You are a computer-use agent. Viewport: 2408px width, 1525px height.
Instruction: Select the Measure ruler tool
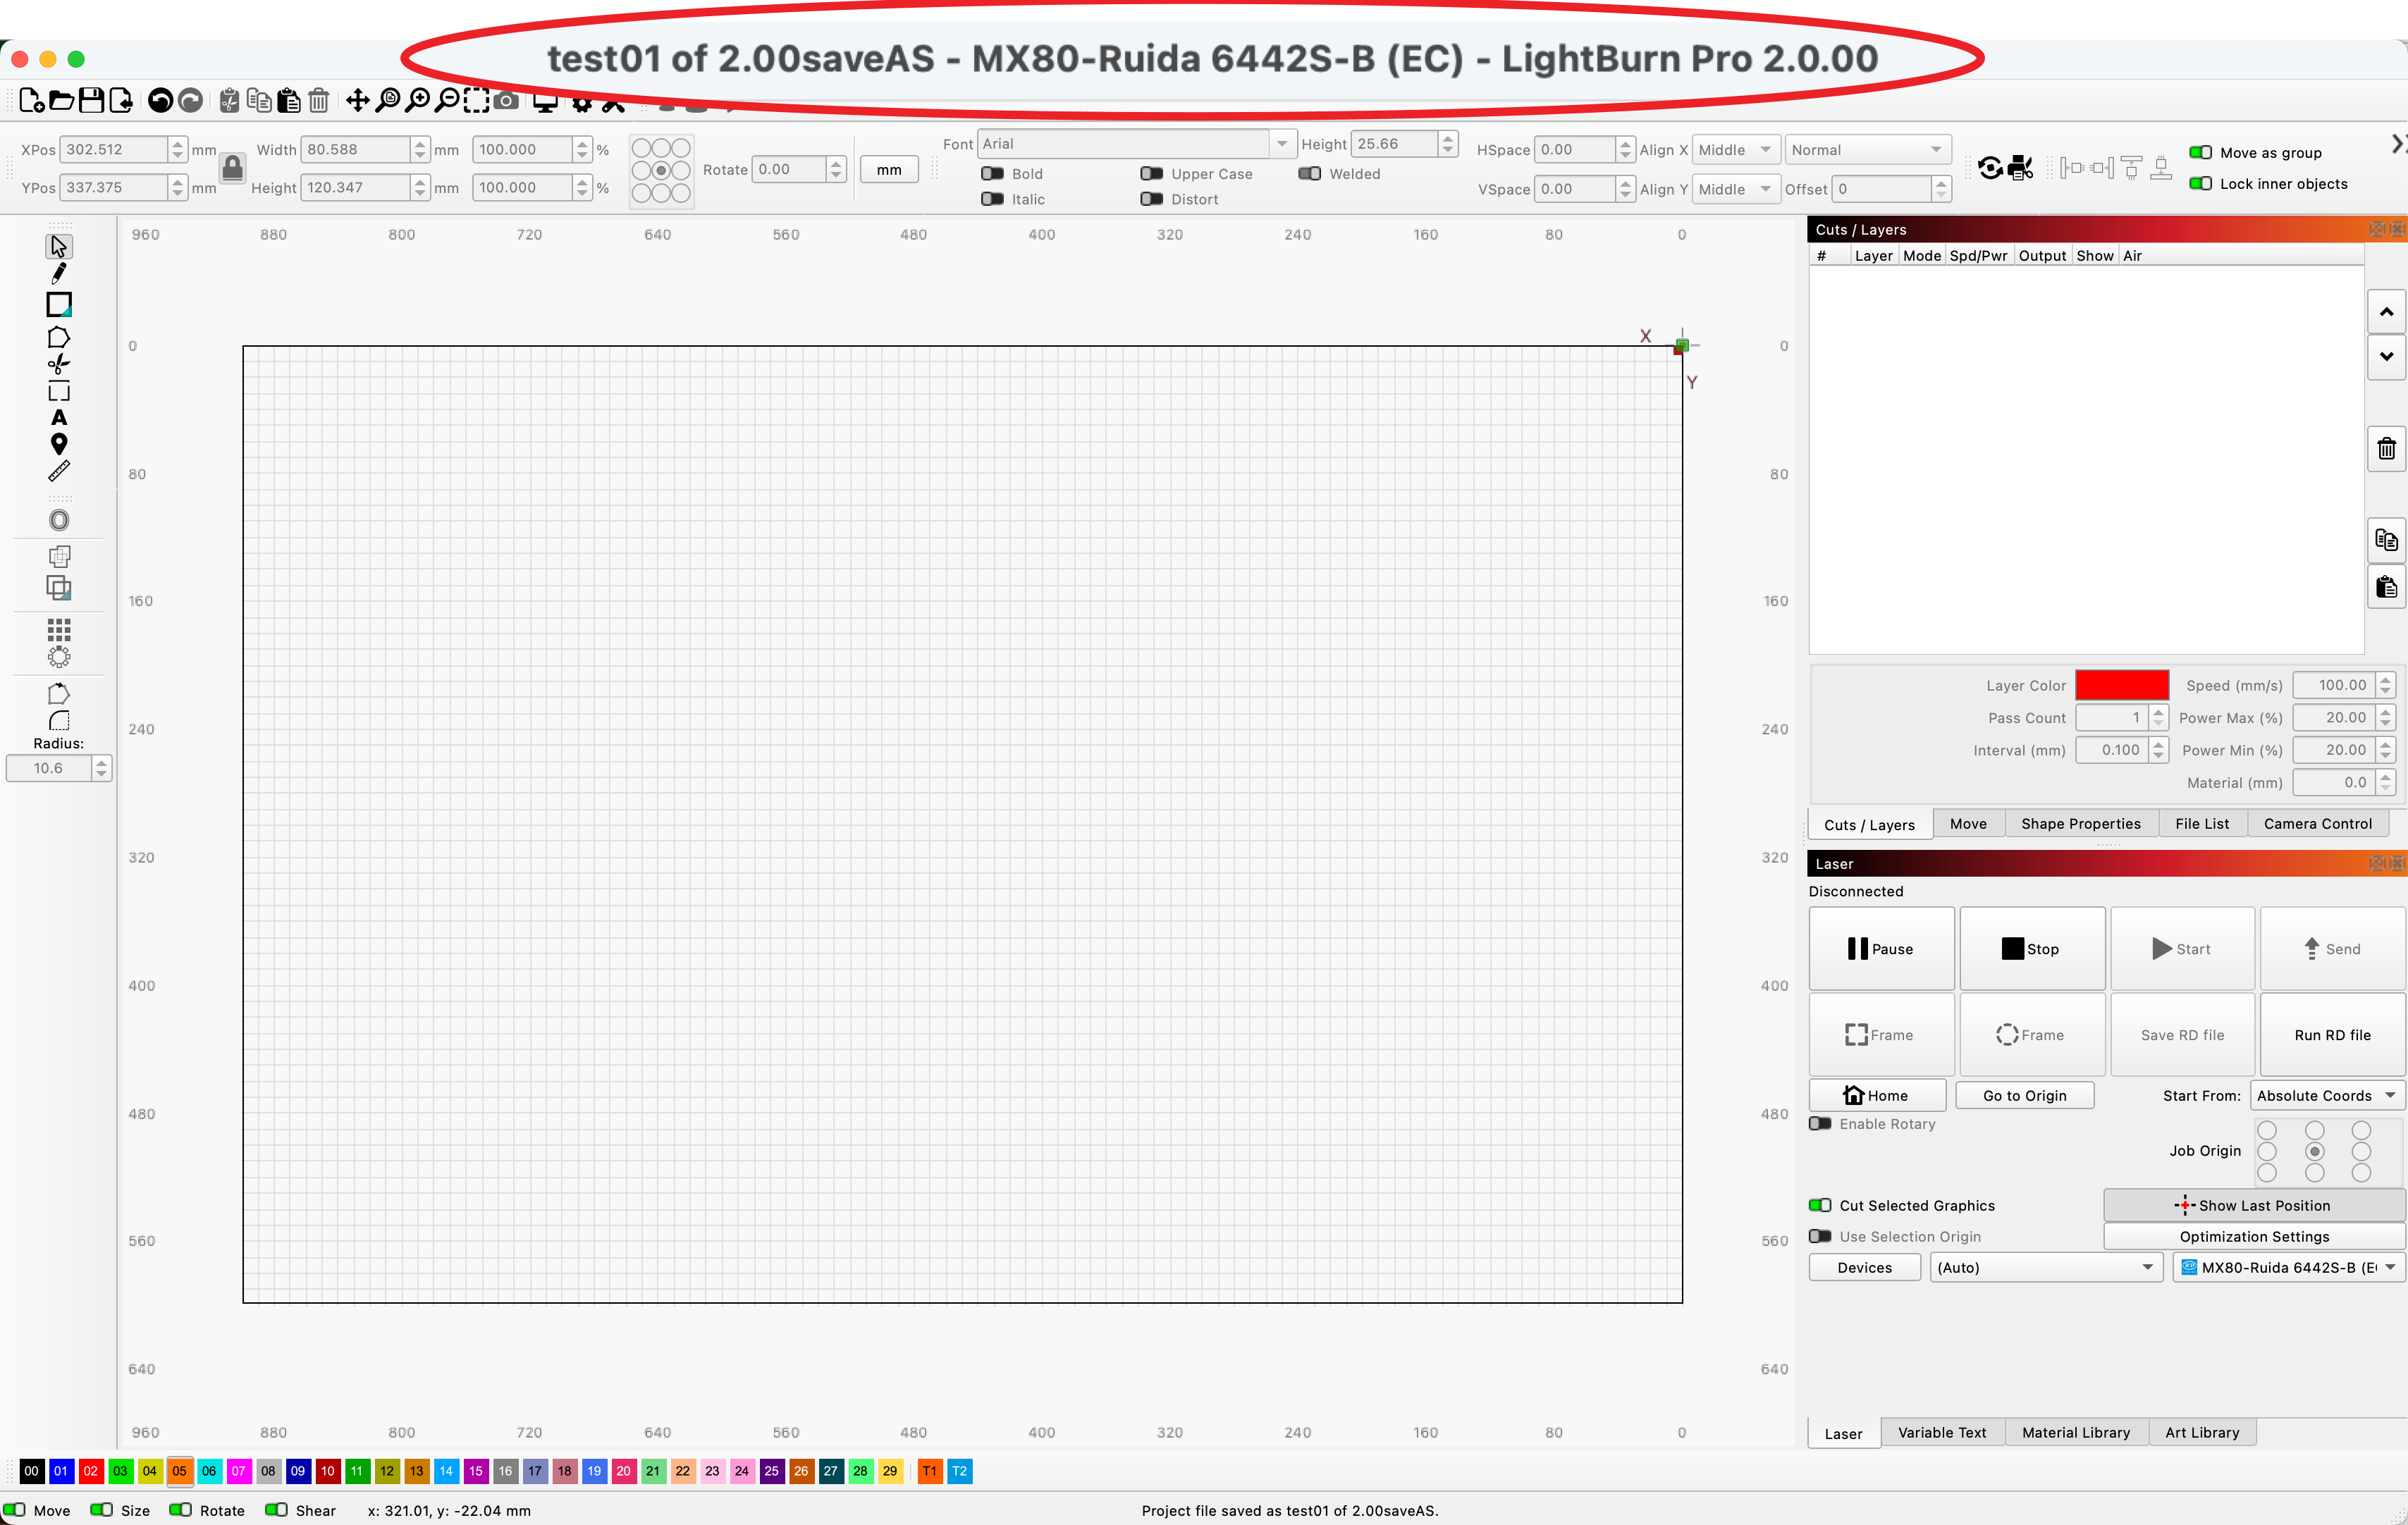[x=59, y=471]
